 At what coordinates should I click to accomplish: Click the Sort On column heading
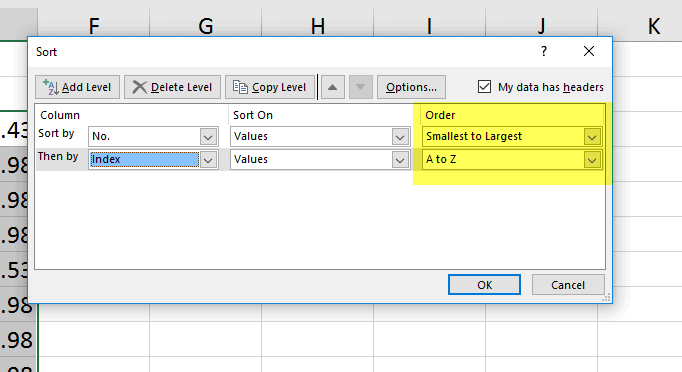point(253,115)
